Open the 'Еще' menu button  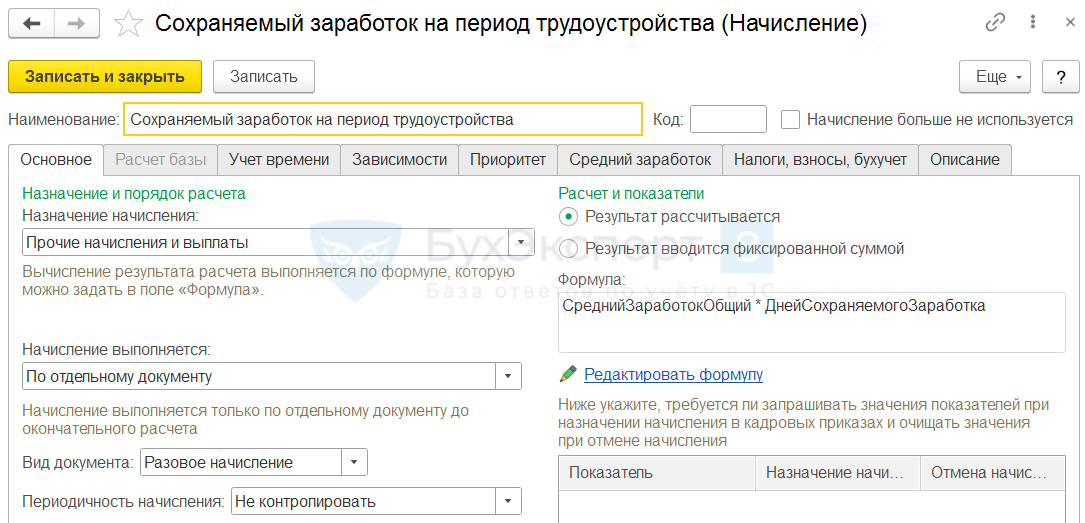(995, 77)
